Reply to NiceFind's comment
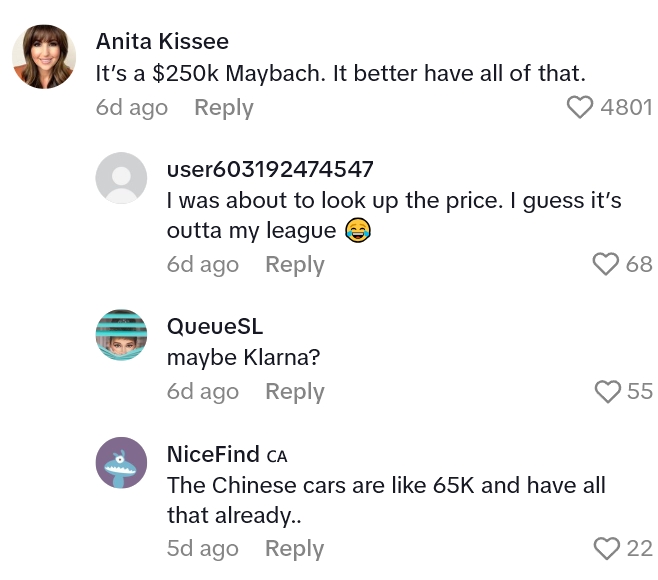Screen dimensions: 658x580 [x=294, y=548]
